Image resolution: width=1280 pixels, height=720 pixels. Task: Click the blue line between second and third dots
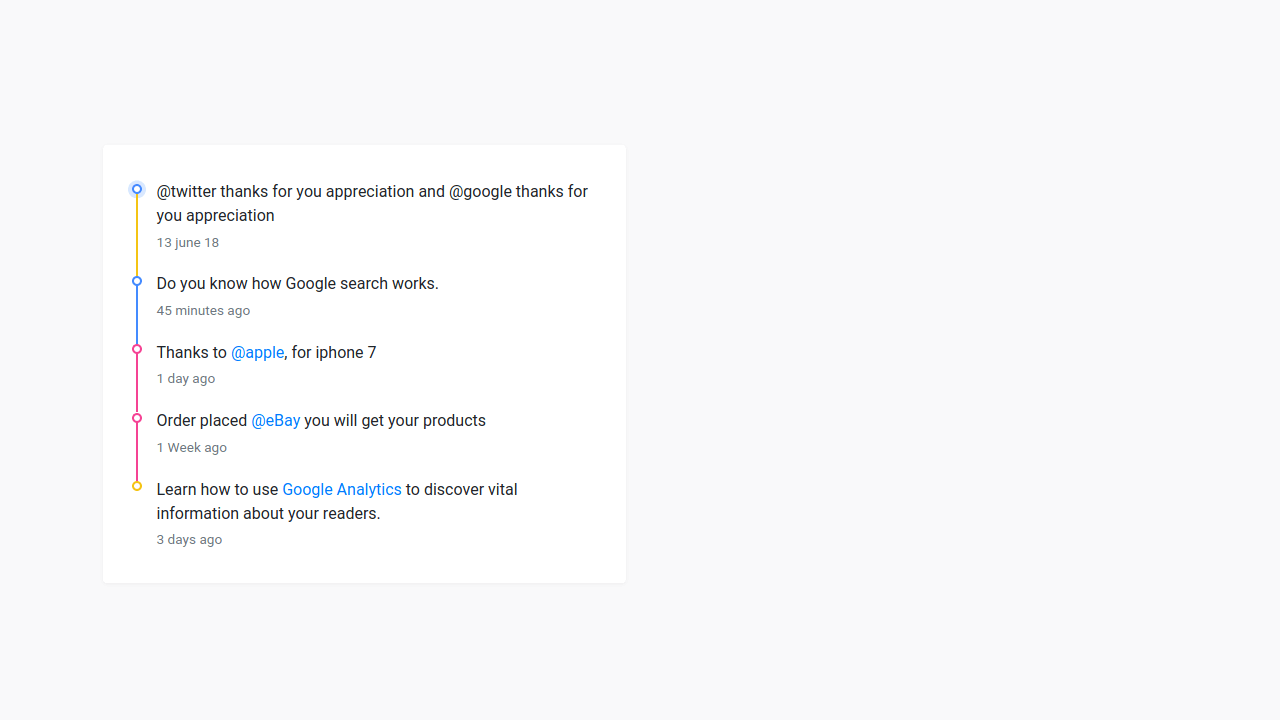point(137,315)
